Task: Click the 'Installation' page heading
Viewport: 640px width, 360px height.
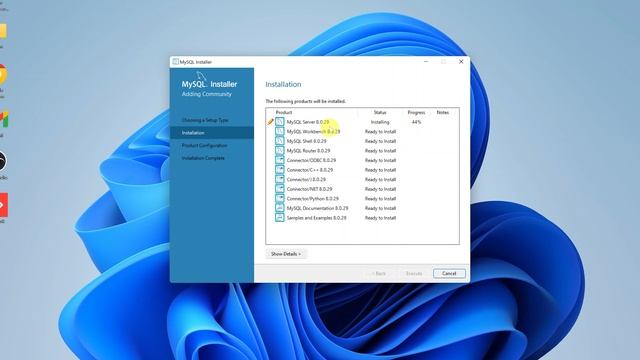Action: [x=283, y=84]
